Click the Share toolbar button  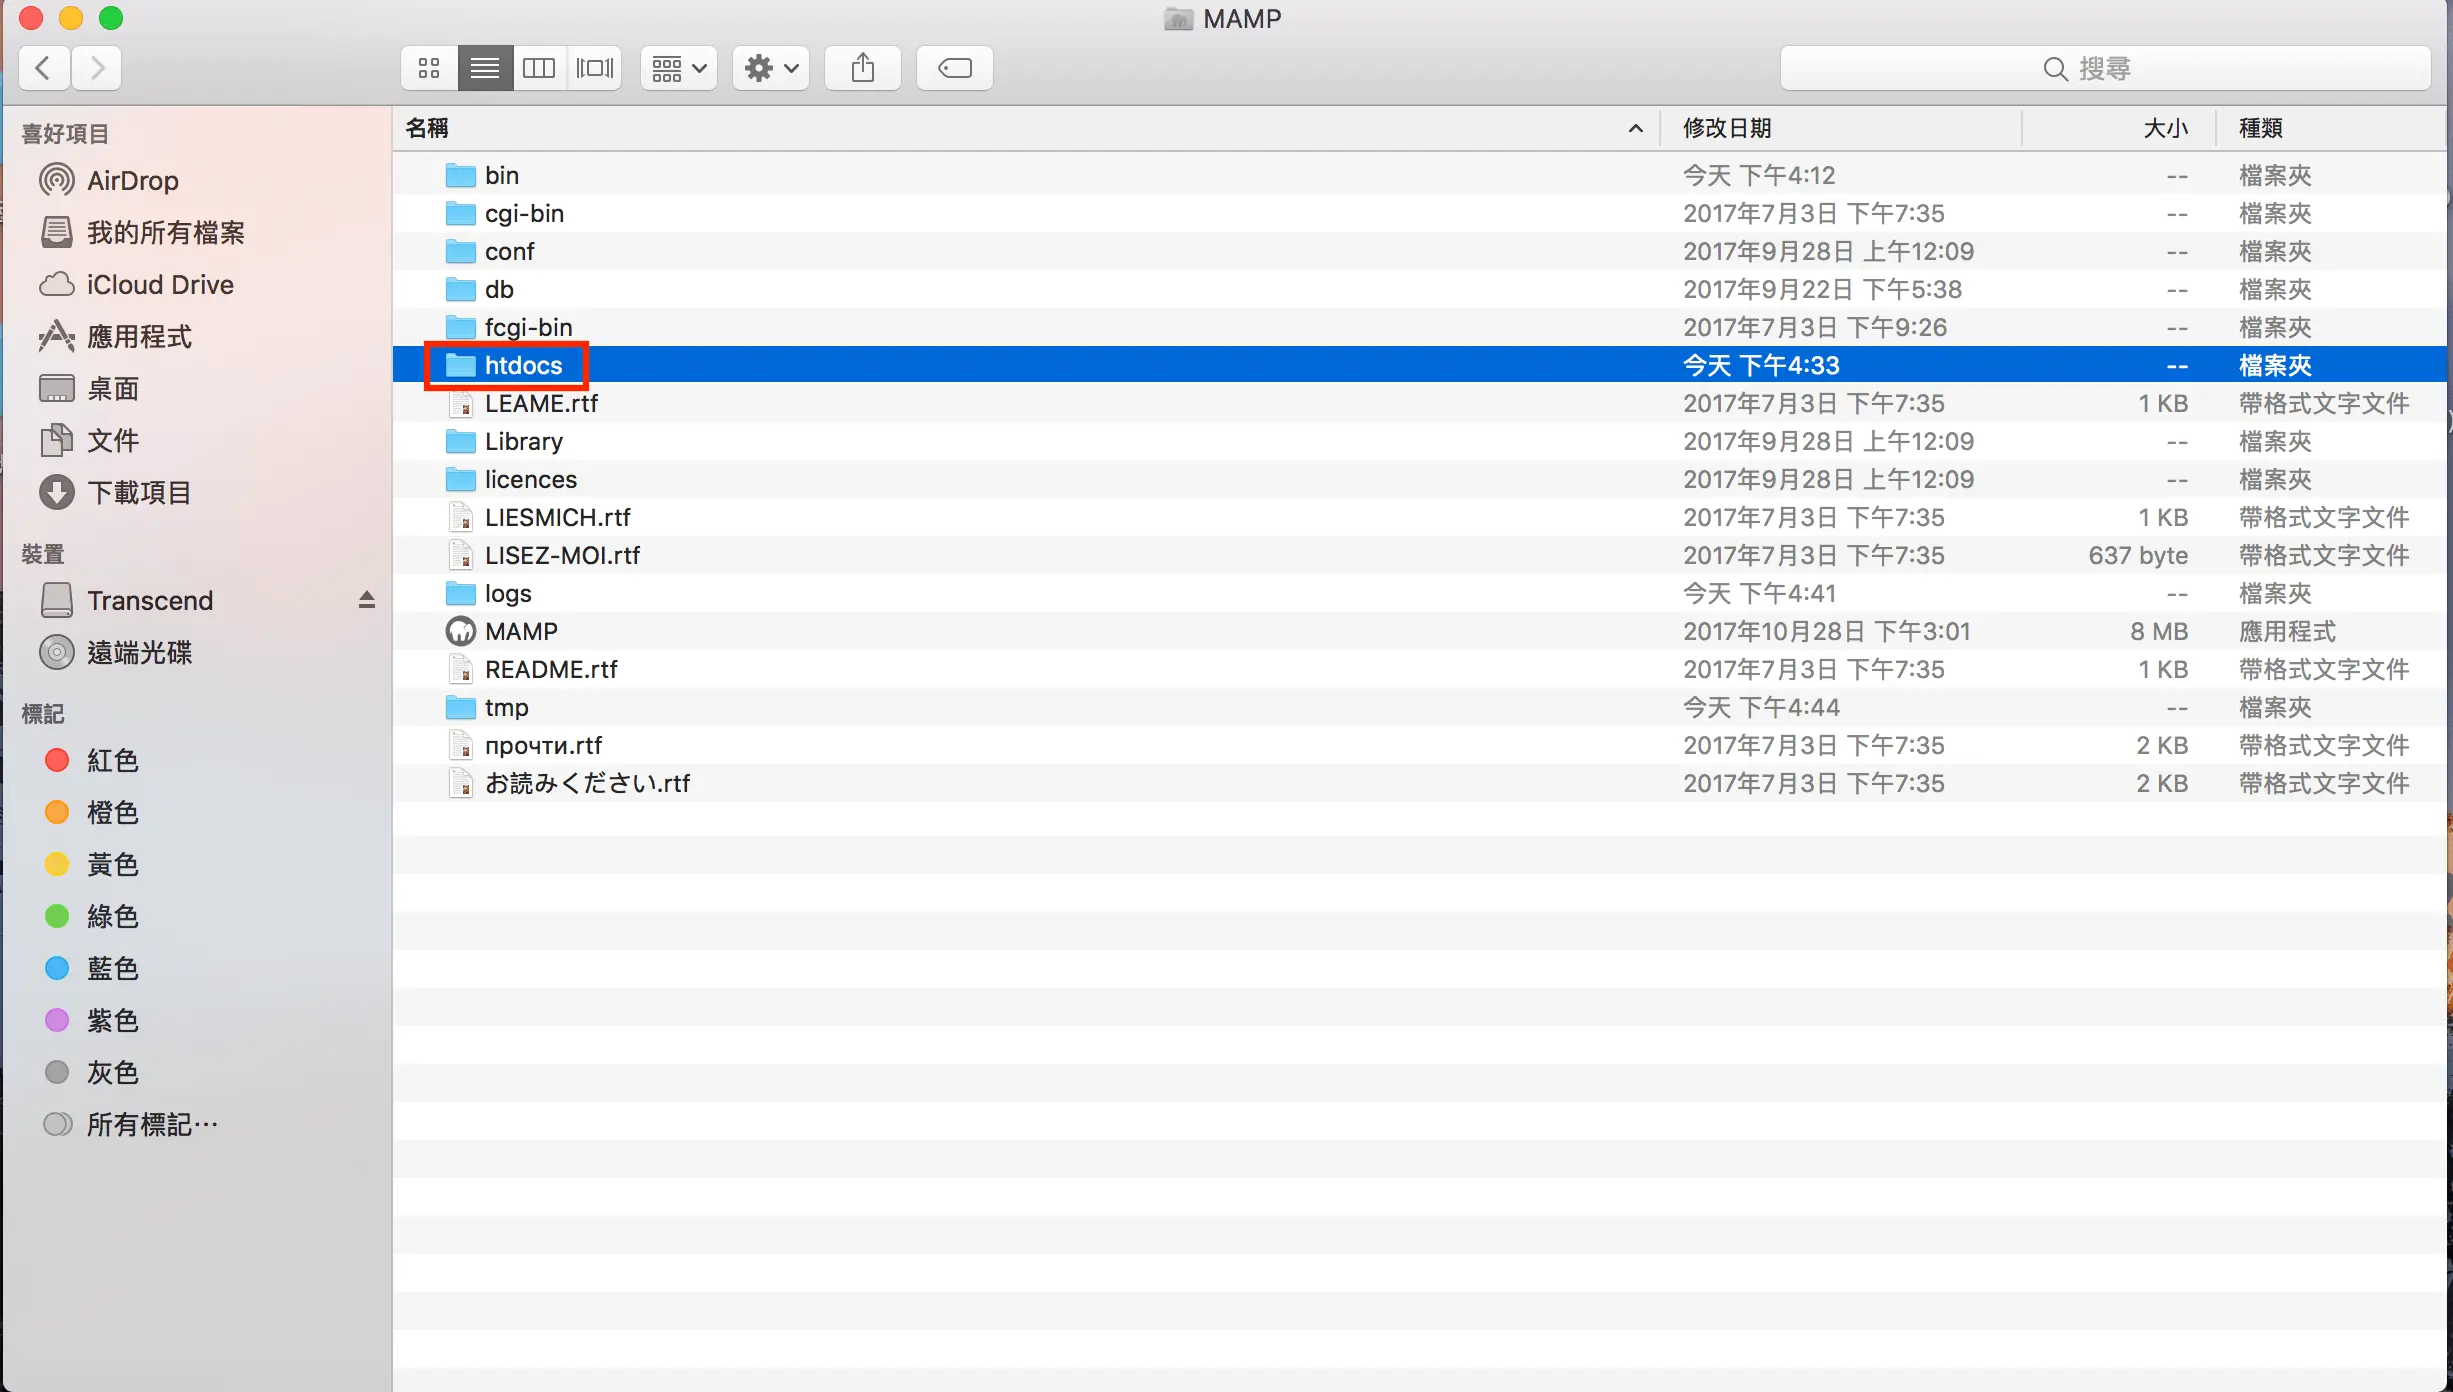point(863,68)
